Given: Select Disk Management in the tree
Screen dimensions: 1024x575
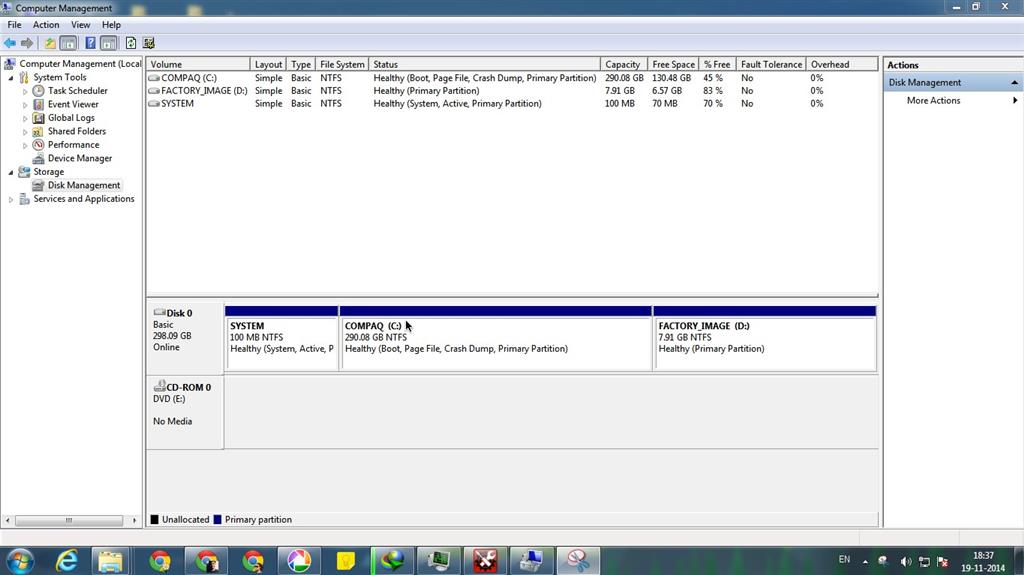Looking at the screenshot, I should point(84,186).
